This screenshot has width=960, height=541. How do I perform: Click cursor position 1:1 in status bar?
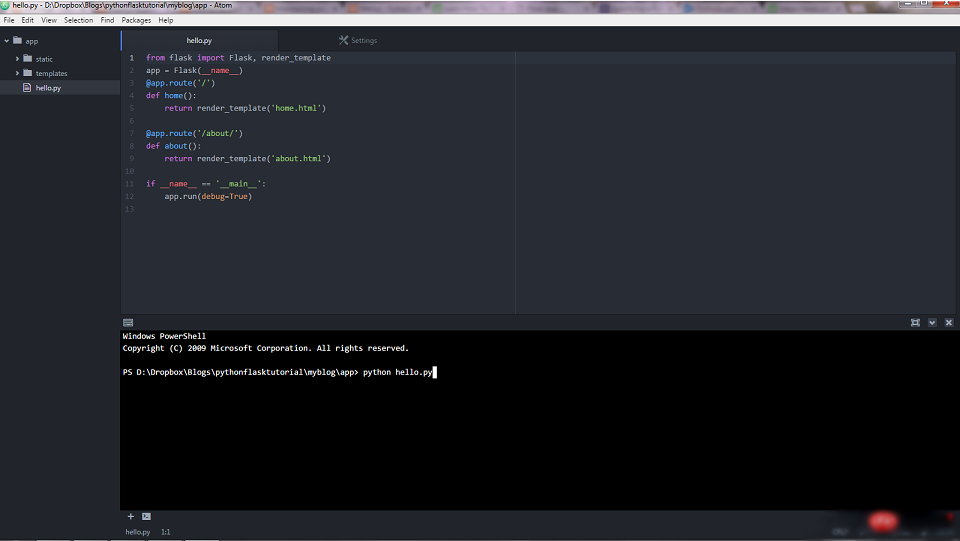pos(165,532)
